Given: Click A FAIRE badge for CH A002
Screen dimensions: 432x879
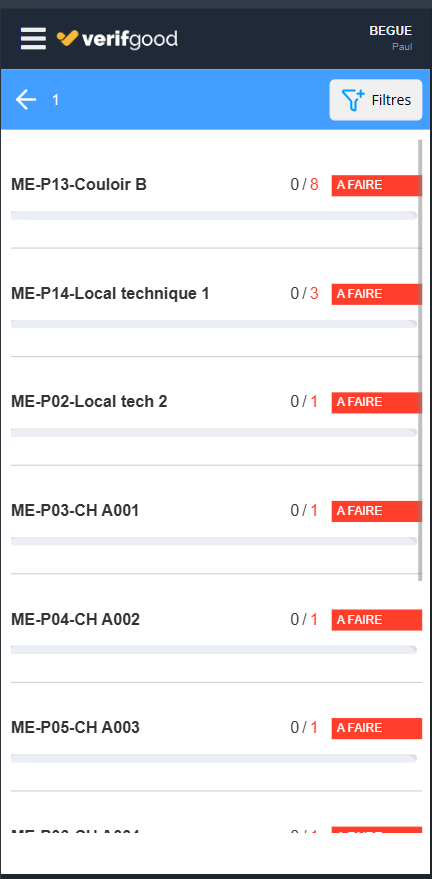Looking at the screenshot, I should tap(377, 620).
